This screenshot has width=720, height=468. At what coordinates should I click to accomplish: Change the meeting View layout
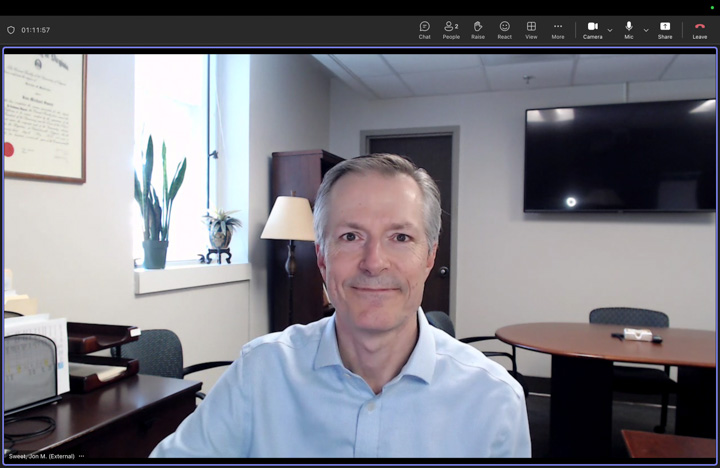coord(531,30)
